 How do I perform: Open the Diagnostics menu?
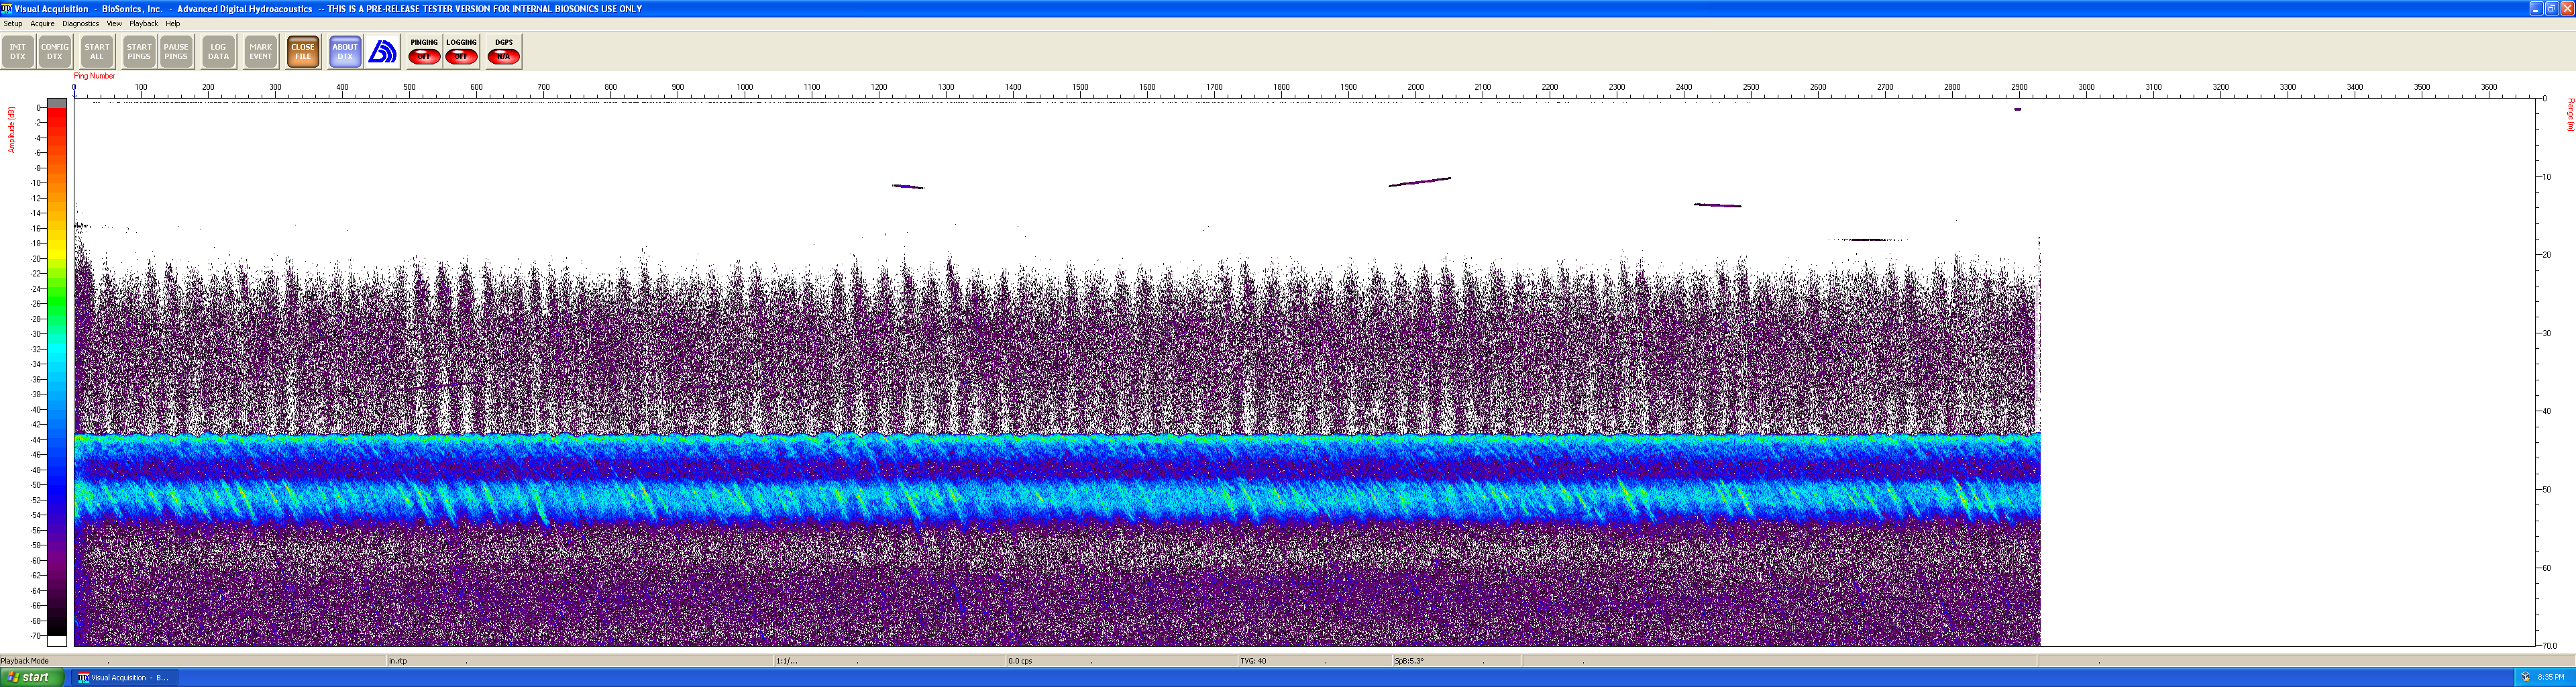coord(80,23)
